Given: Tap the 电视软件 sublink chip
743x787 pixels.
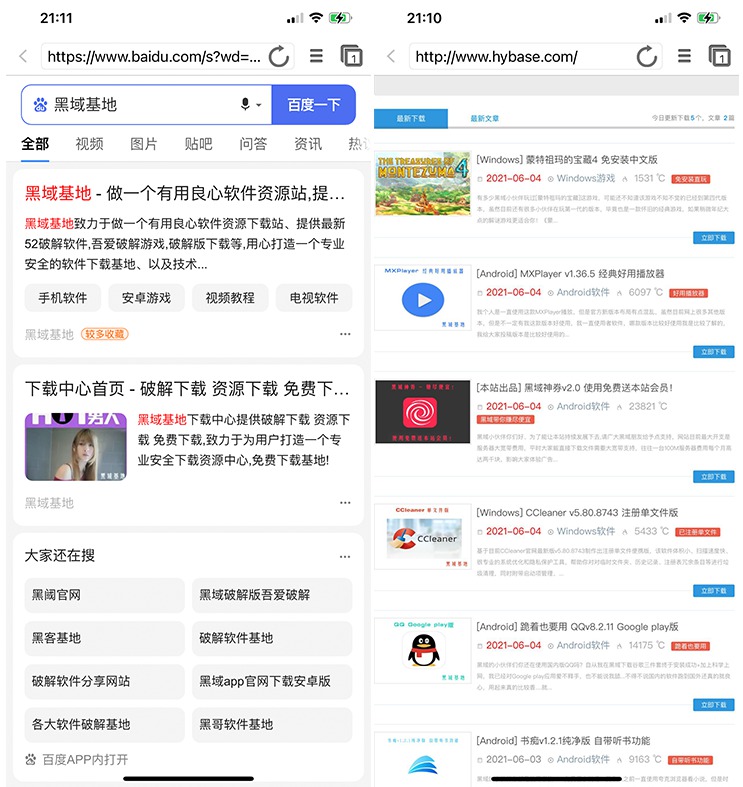Looking at the screenshot, I should [314, 298].
